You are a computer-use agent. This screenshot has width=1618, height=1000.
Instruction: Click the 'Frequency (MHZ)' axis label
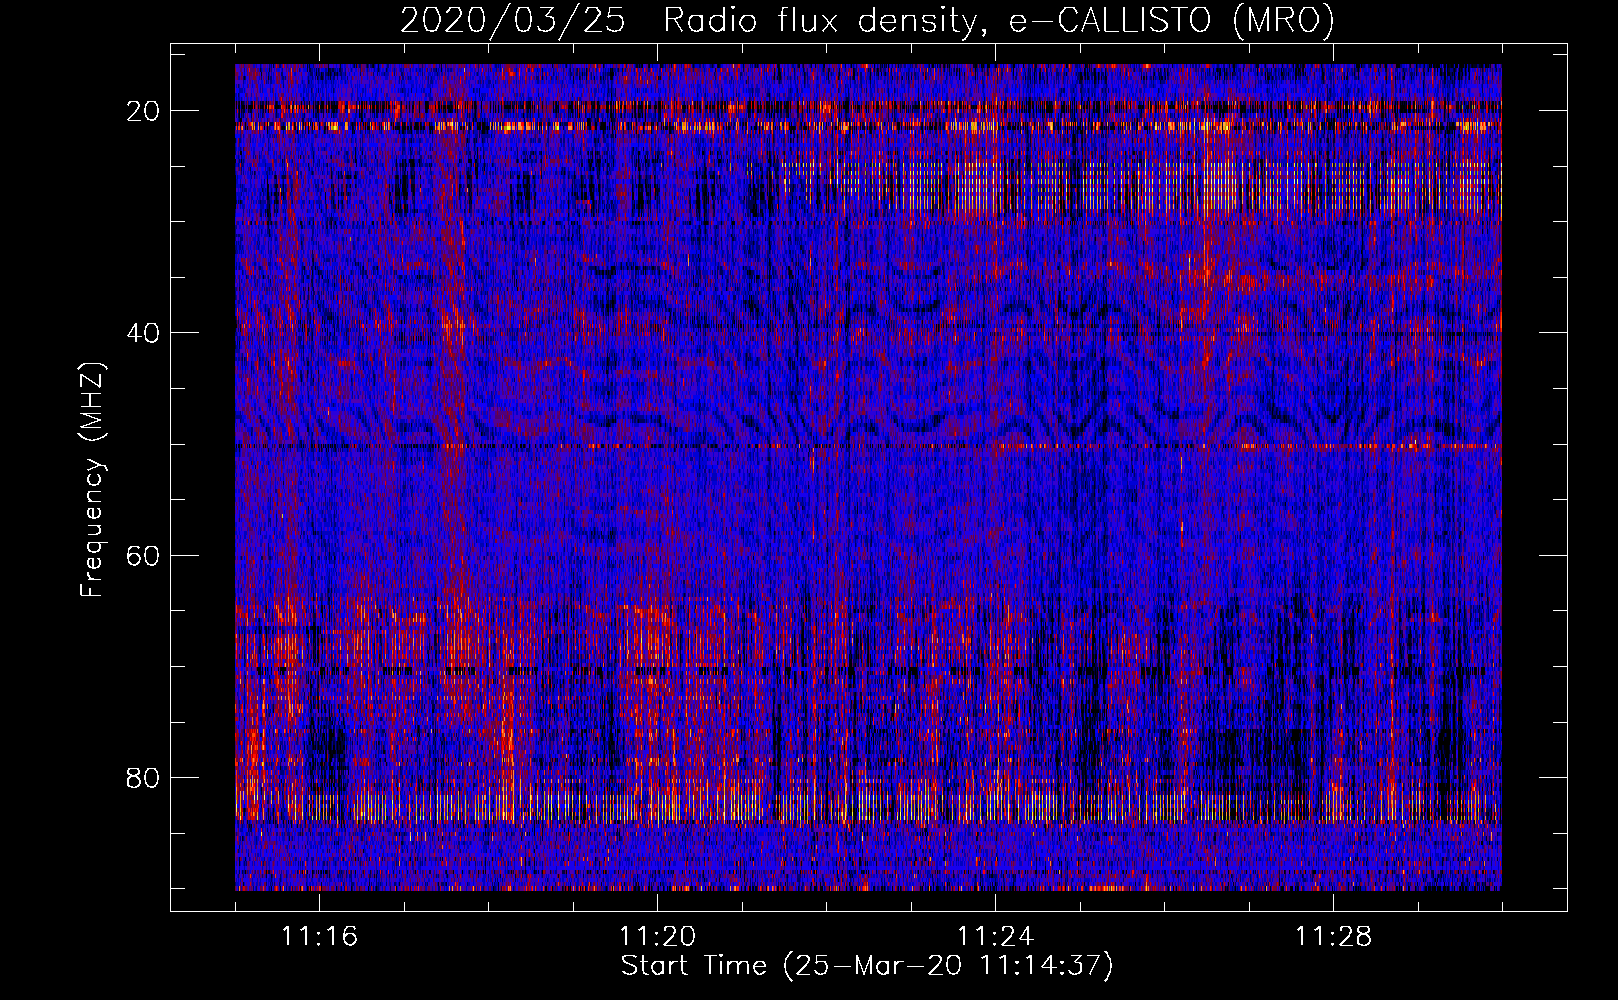(92, 480)
